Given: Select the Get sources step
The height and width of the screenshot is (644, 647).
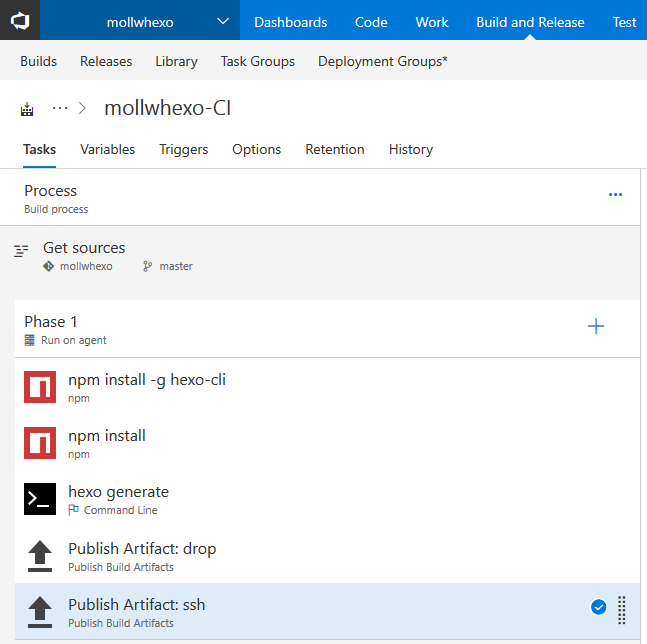Looking at the screenshot, I should 320,256.
